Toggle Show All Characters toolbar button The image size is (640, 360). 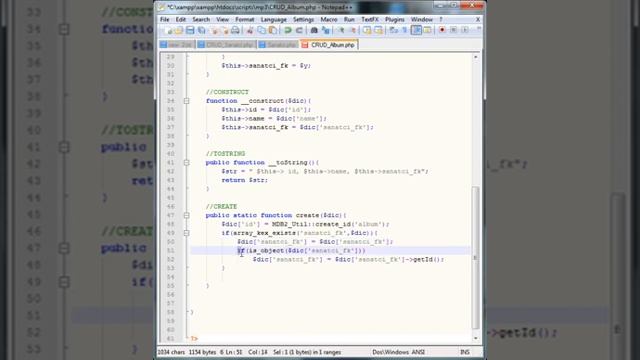404,30
